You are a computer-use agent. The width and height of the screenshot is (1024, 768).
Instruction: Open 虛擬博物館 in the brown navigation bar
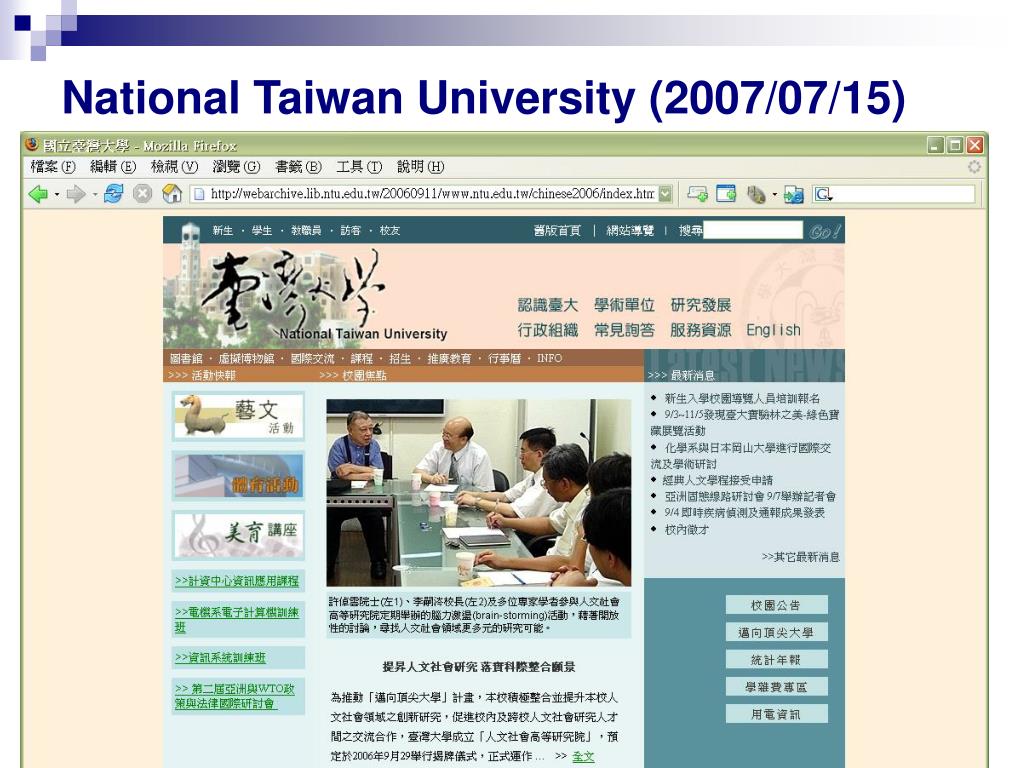(x=246, y=359)
